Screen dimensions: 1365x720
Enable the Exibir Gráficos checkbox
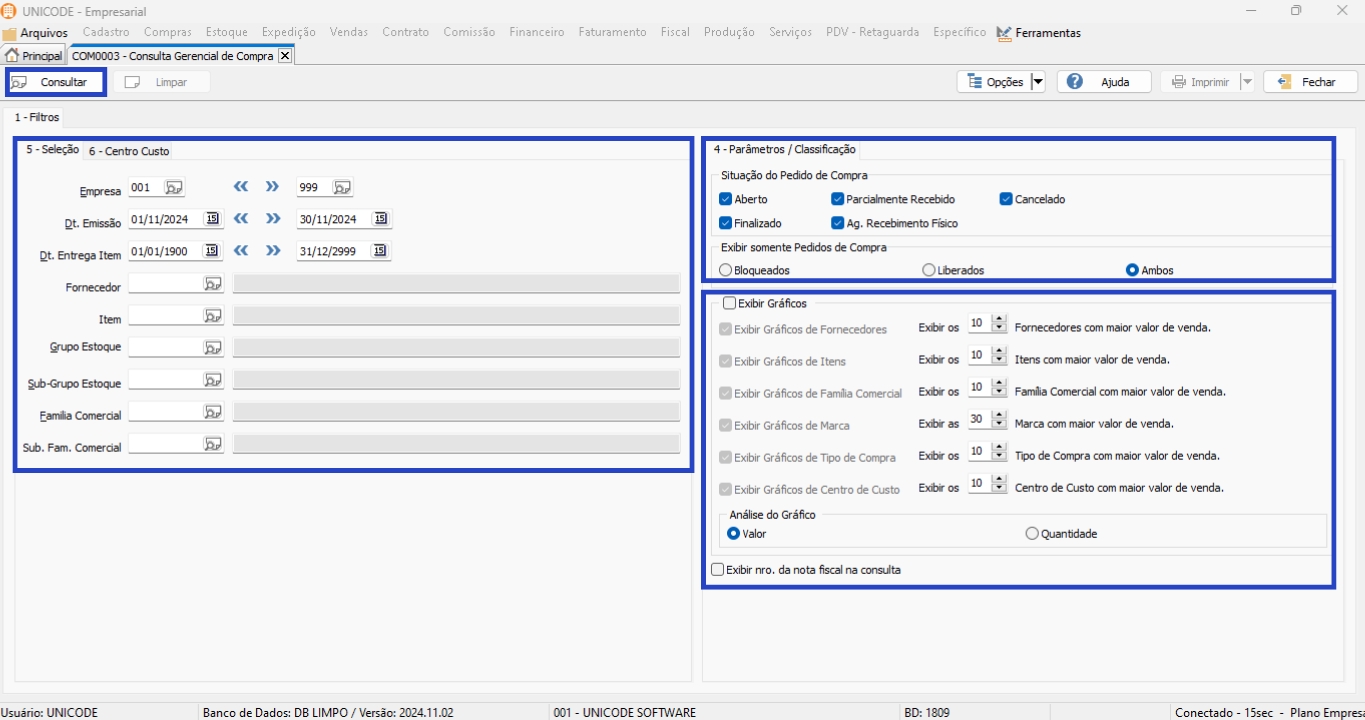(x=729, y=303)
